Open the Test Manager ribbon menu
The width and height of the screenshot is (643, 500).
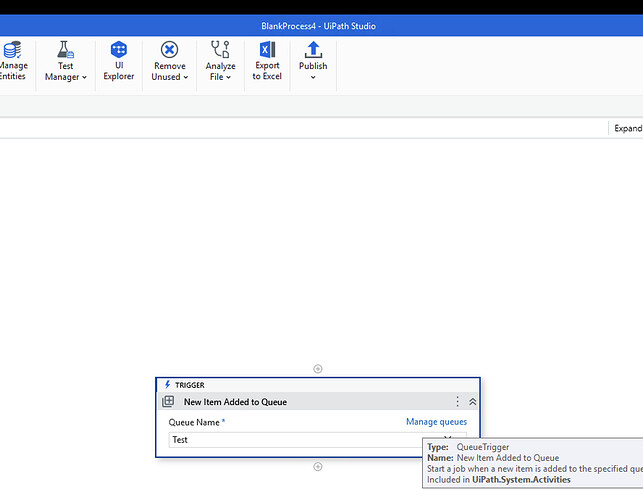pos(66,61)
